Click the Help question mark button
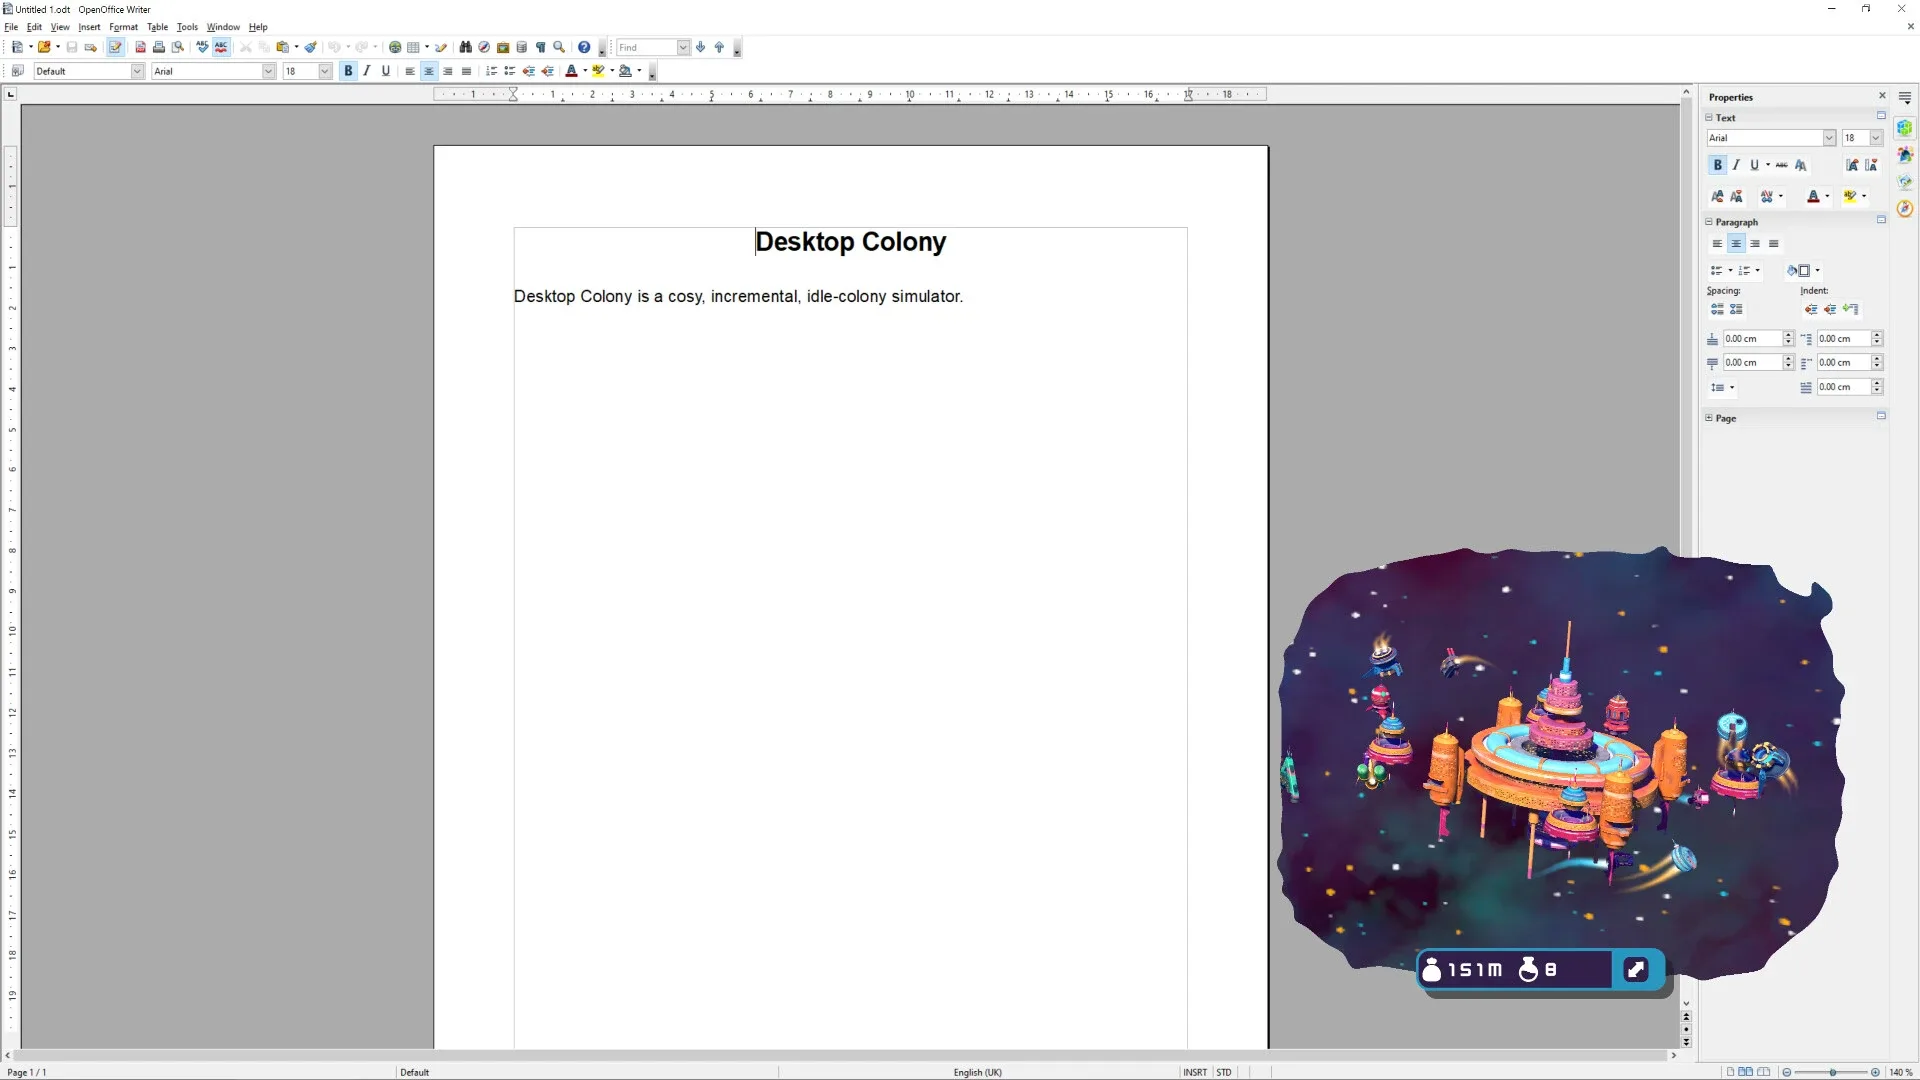This screenshot has height=1080, width=1920. (x=582, y=47)
